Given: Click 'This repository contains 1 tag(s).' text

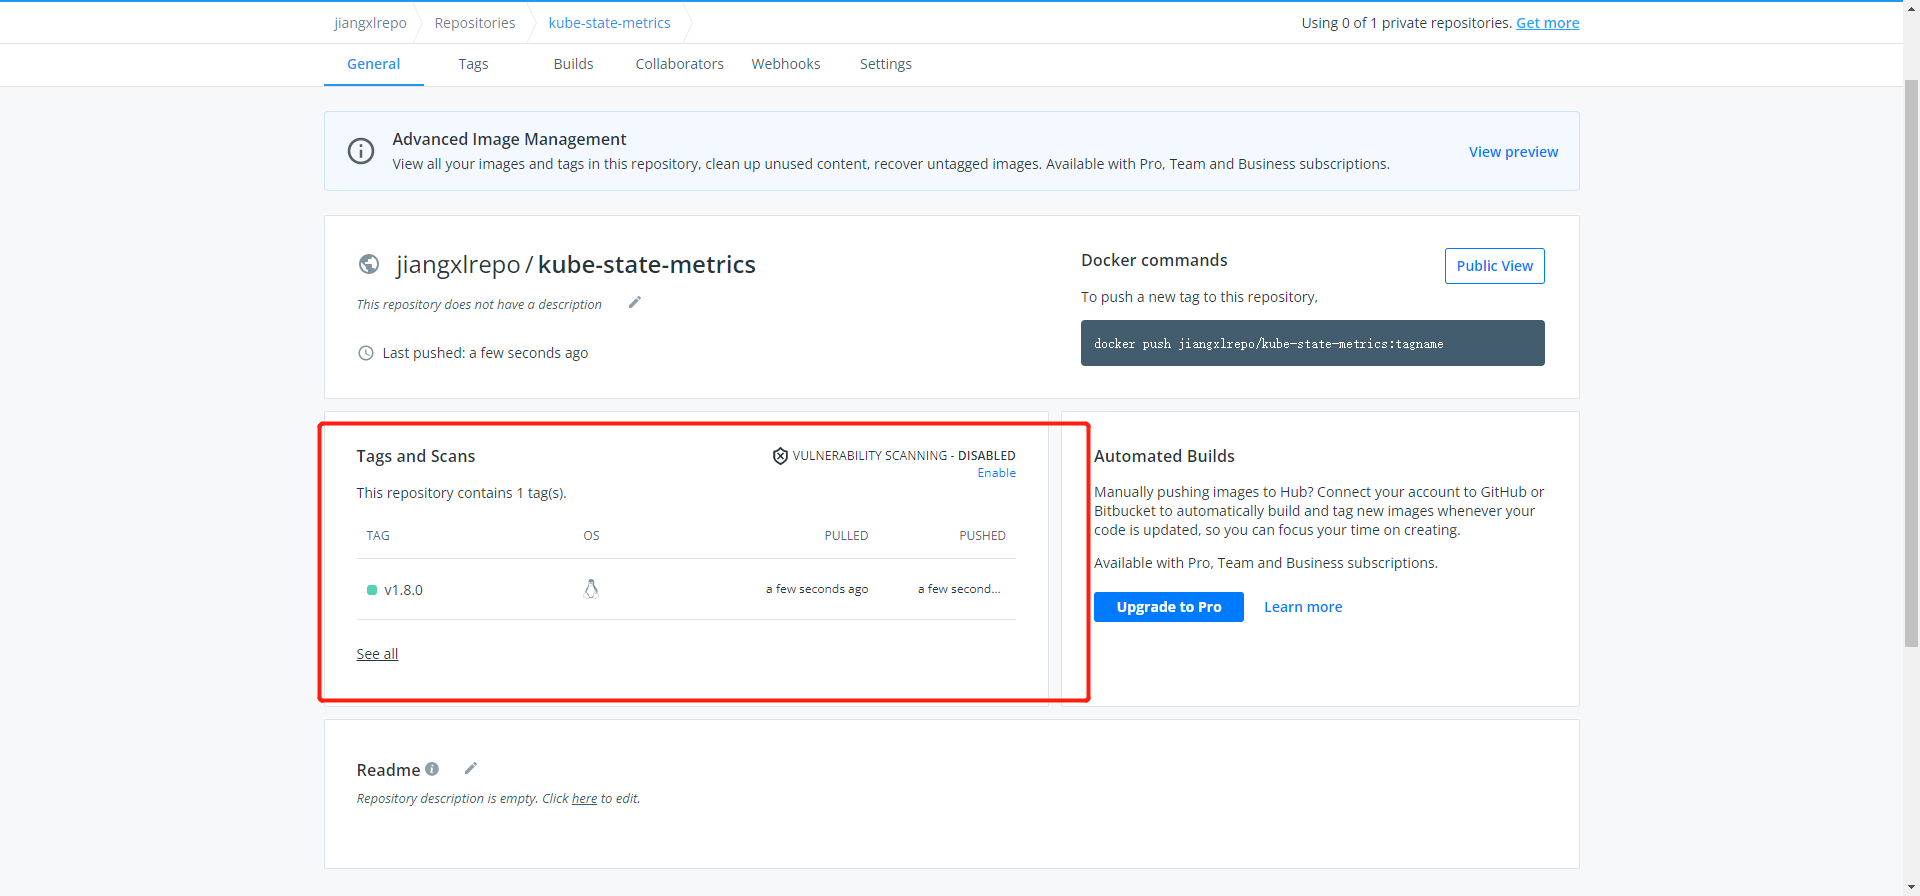Looking at the screenshot, I should [461, 493].
